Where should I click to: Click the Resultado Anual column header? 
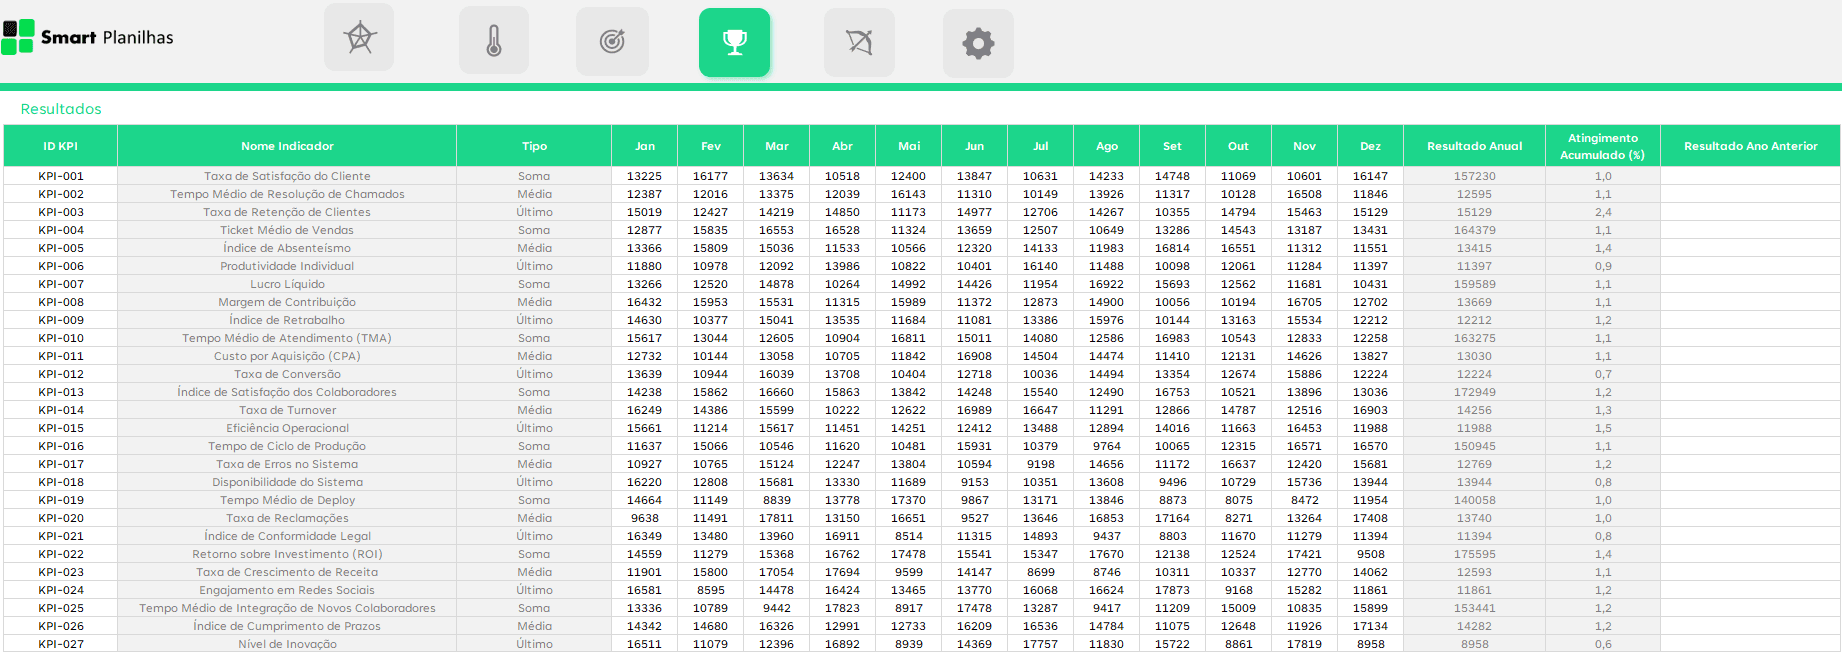pyautogui.click(x=1474, y=146)
